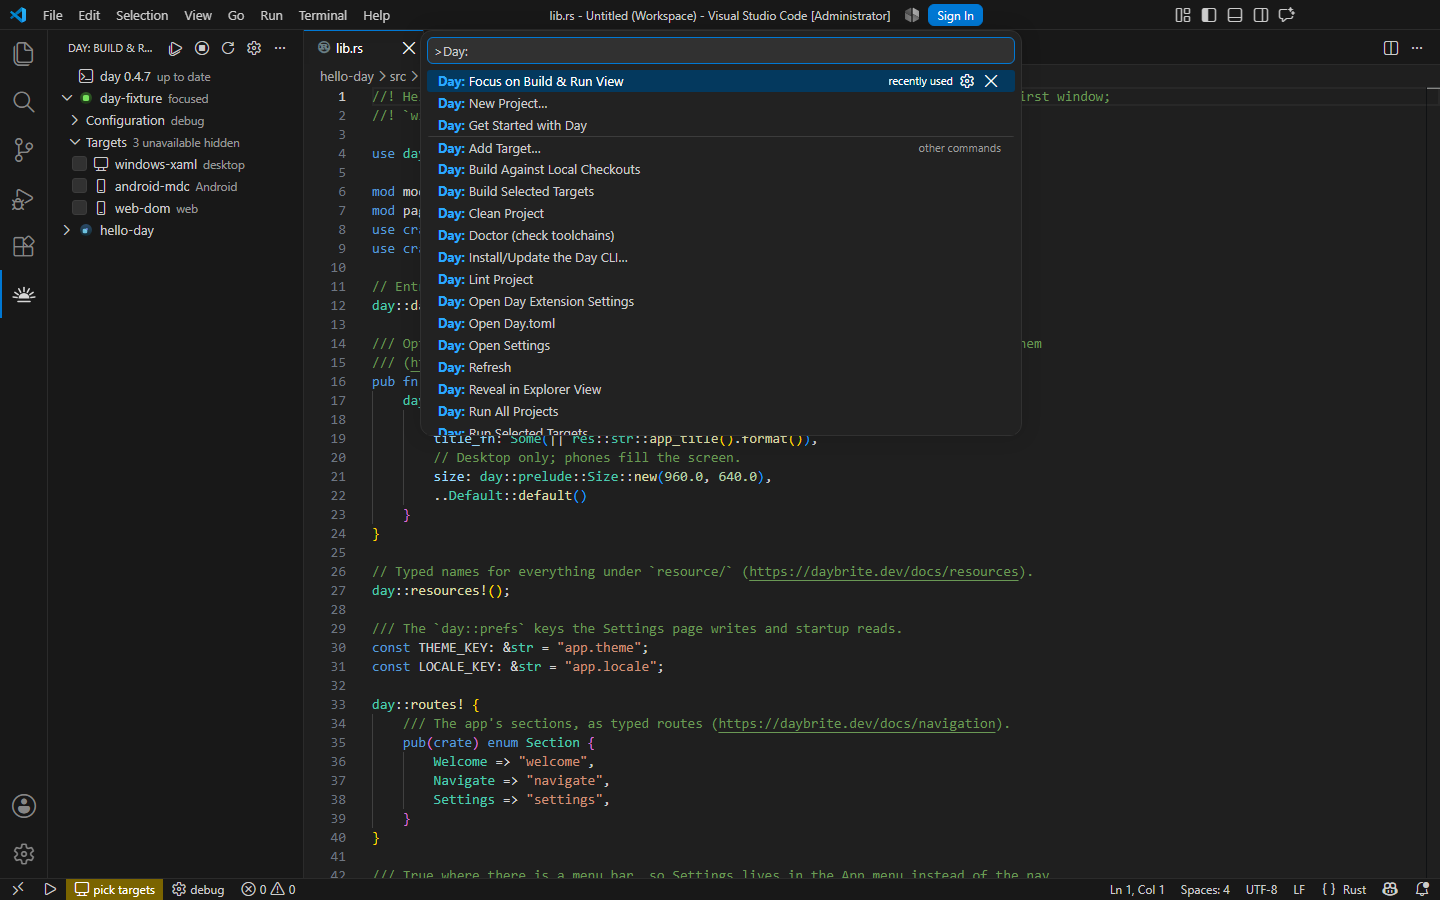The height and width of the screenshot is (900, 1440).
Task: Open daybrite.dev/docs/resources link in code
Action: (884, 572)
